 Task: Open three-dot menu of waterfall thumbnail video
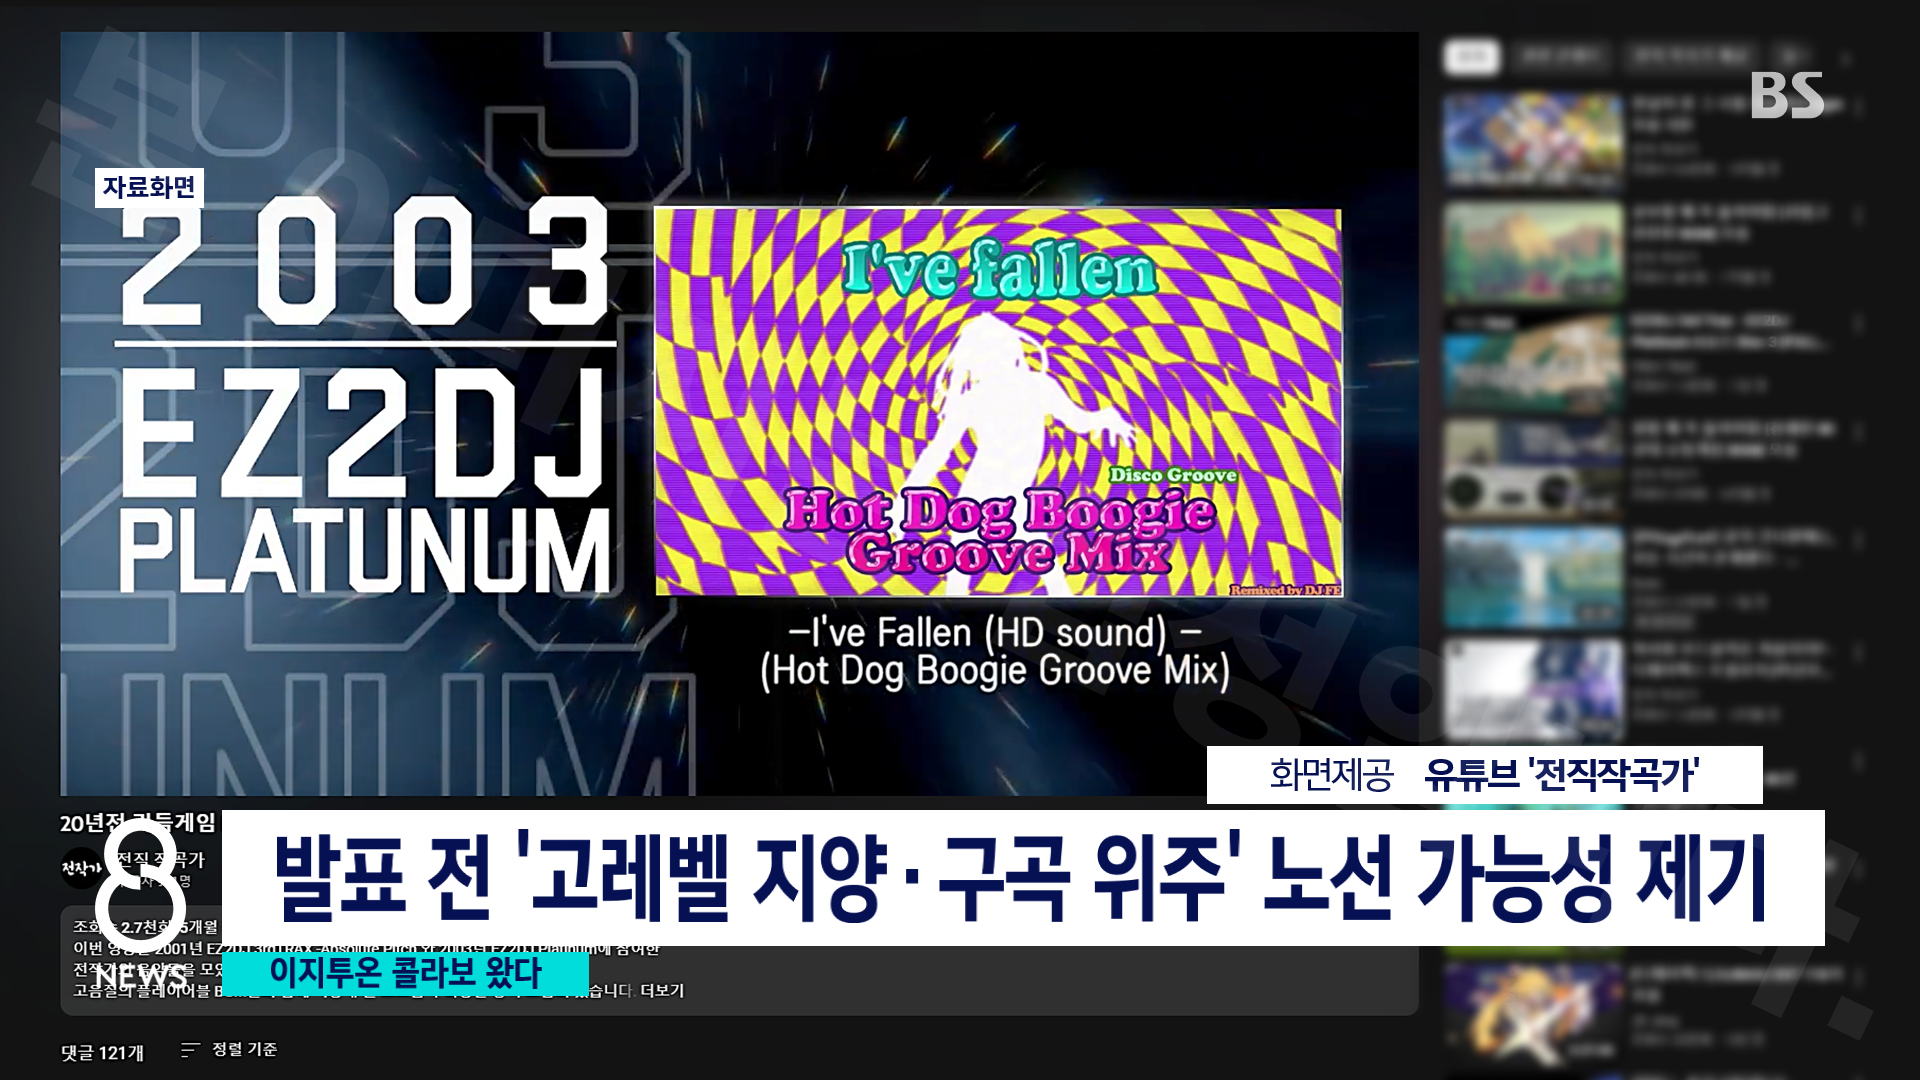[x=1858, y=540]
